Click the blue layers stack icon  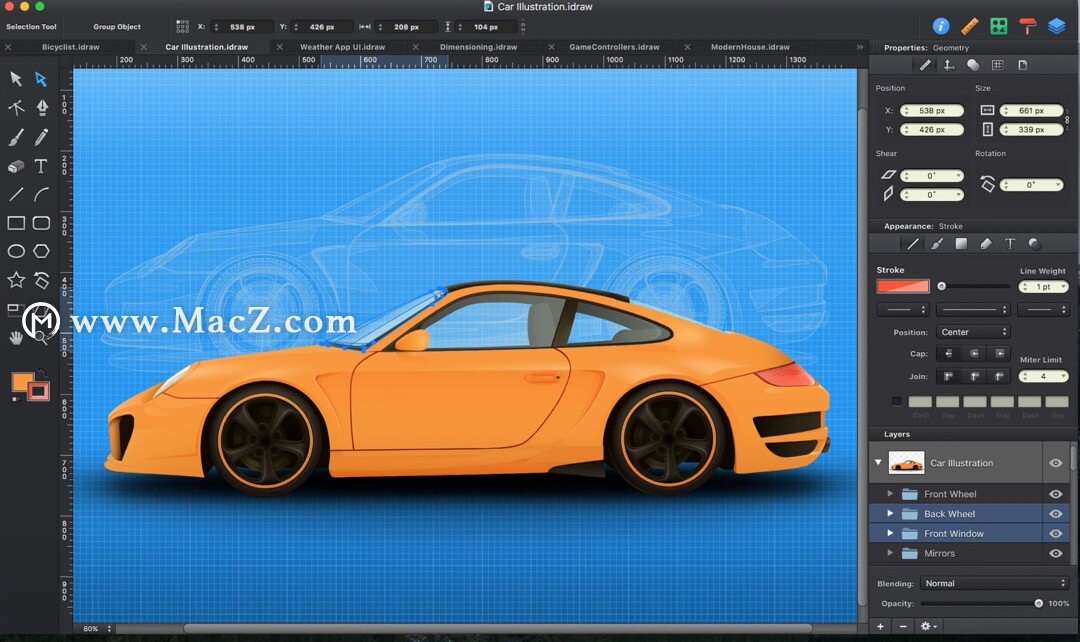(1056, 27)
